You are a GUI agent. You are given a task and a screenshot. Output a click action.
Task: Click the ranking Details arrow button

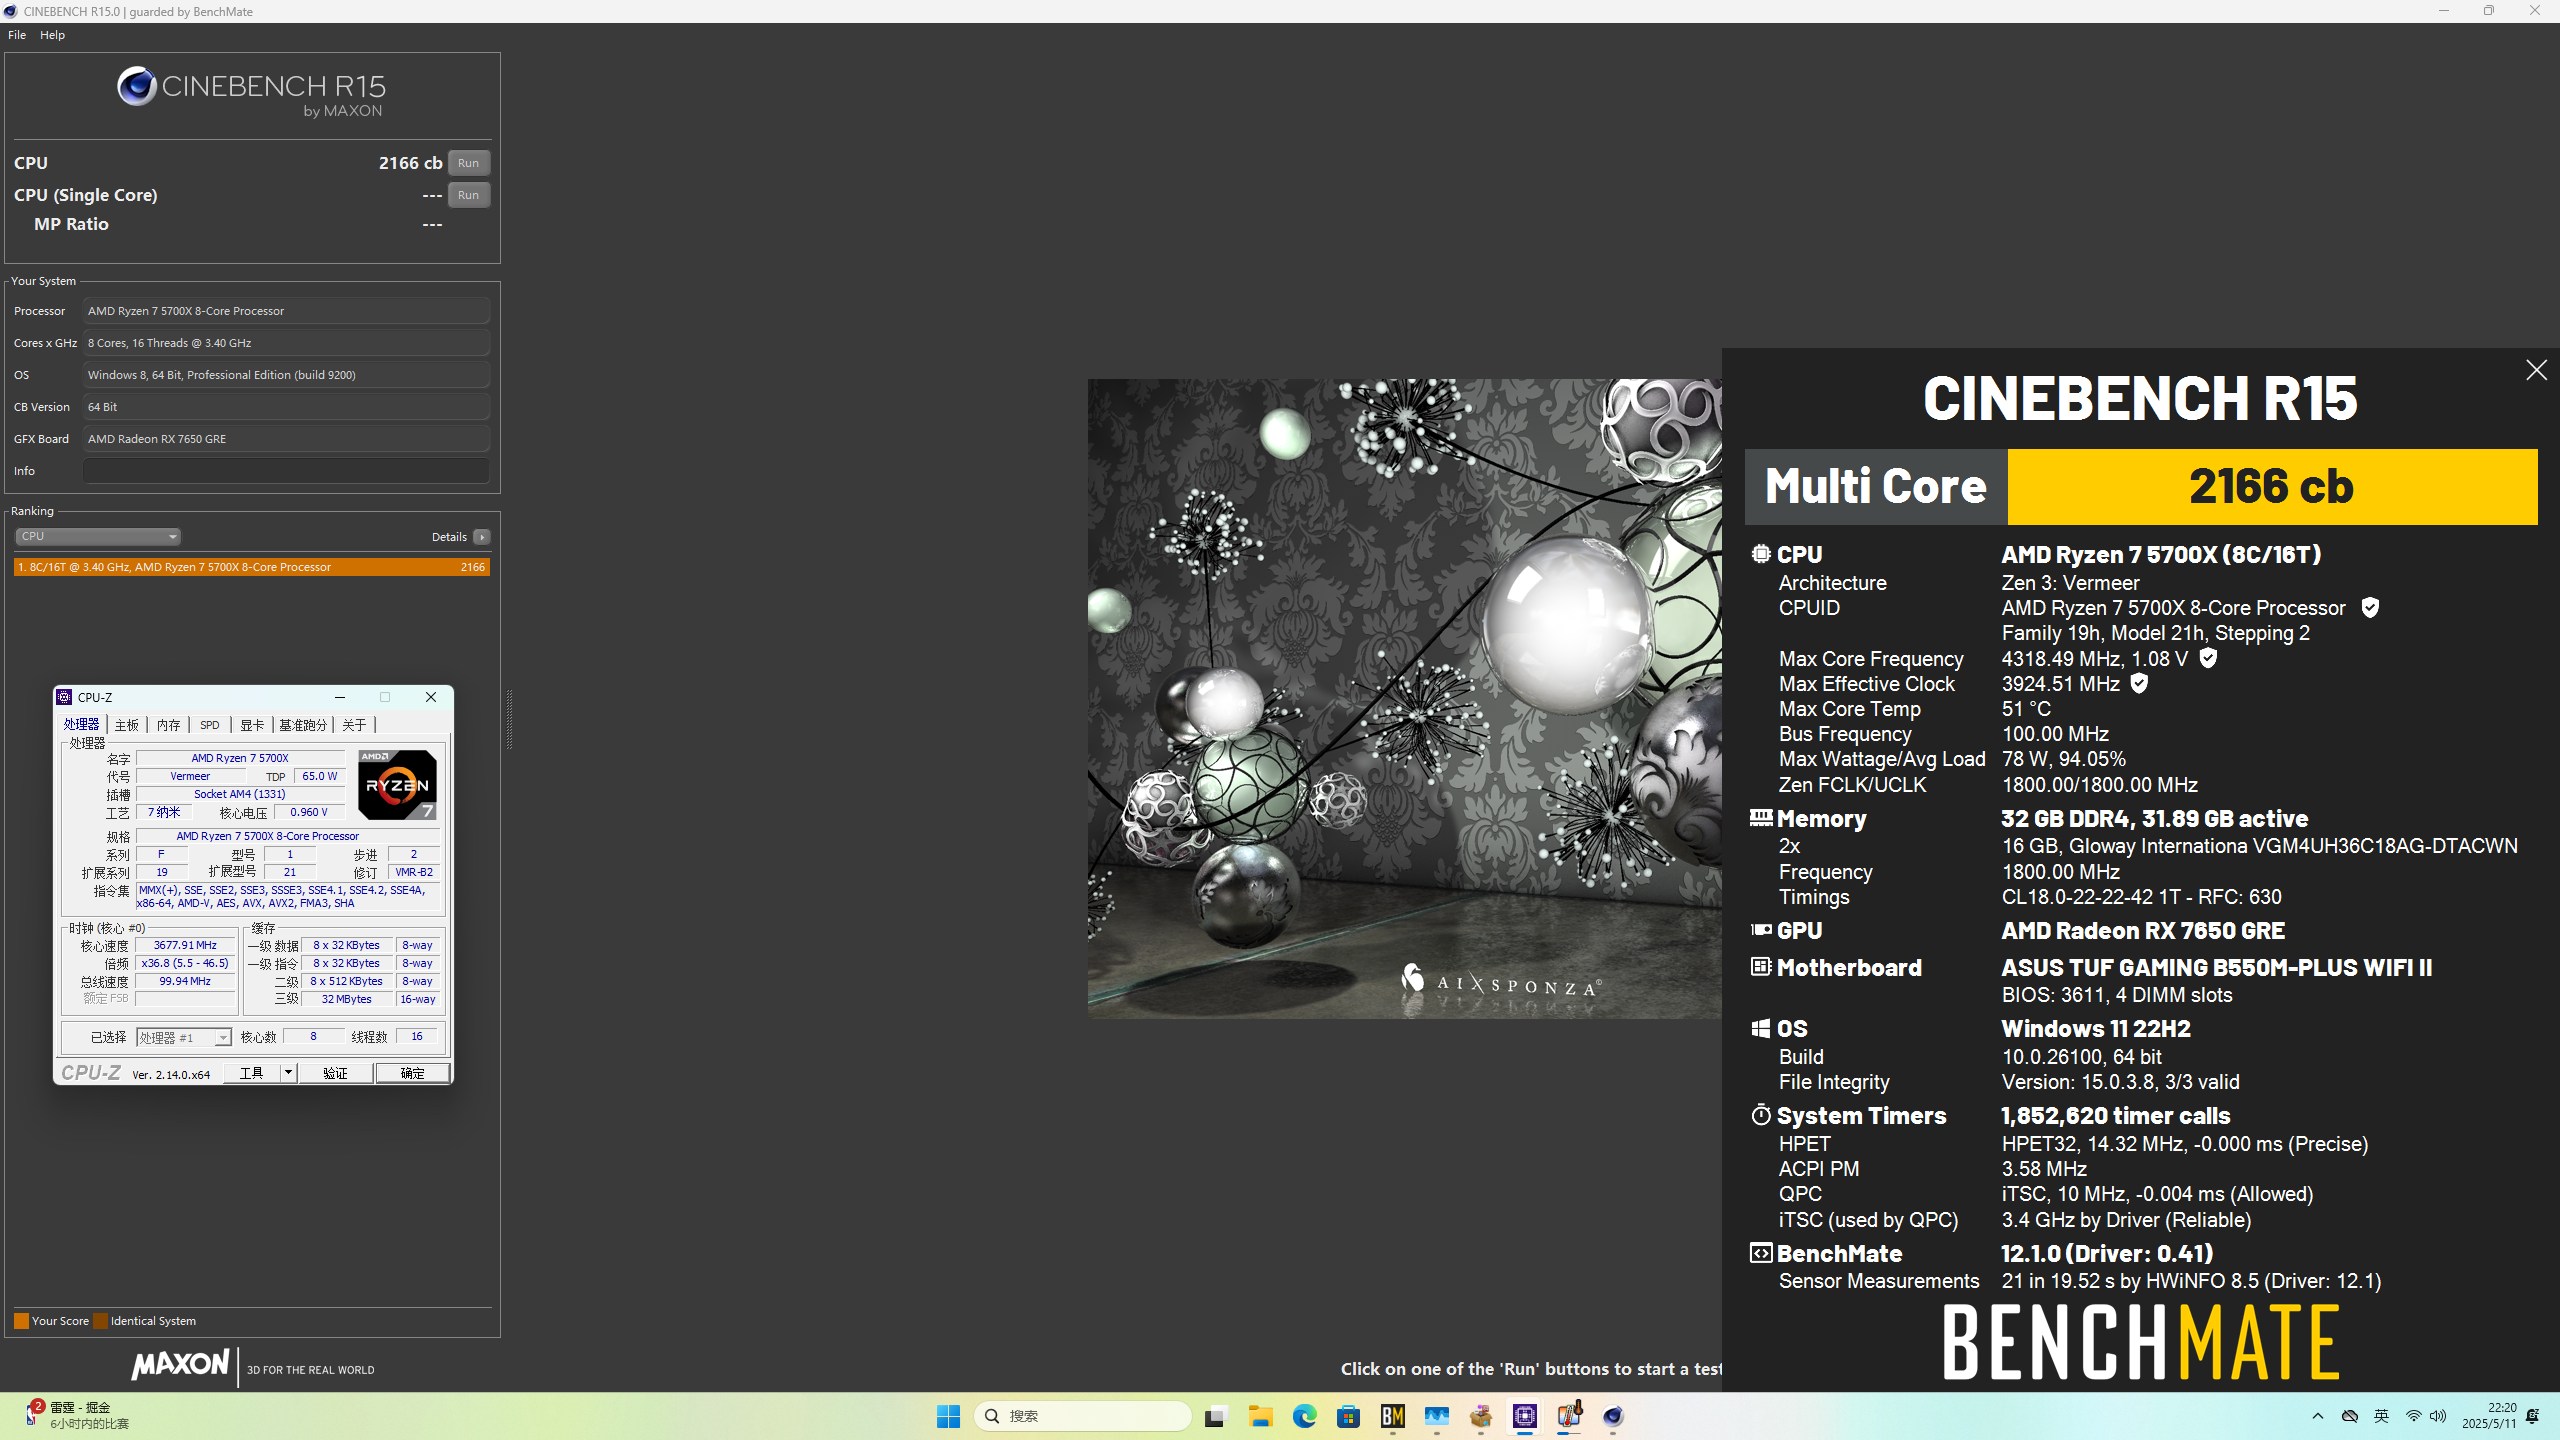(x=482, y=537)
